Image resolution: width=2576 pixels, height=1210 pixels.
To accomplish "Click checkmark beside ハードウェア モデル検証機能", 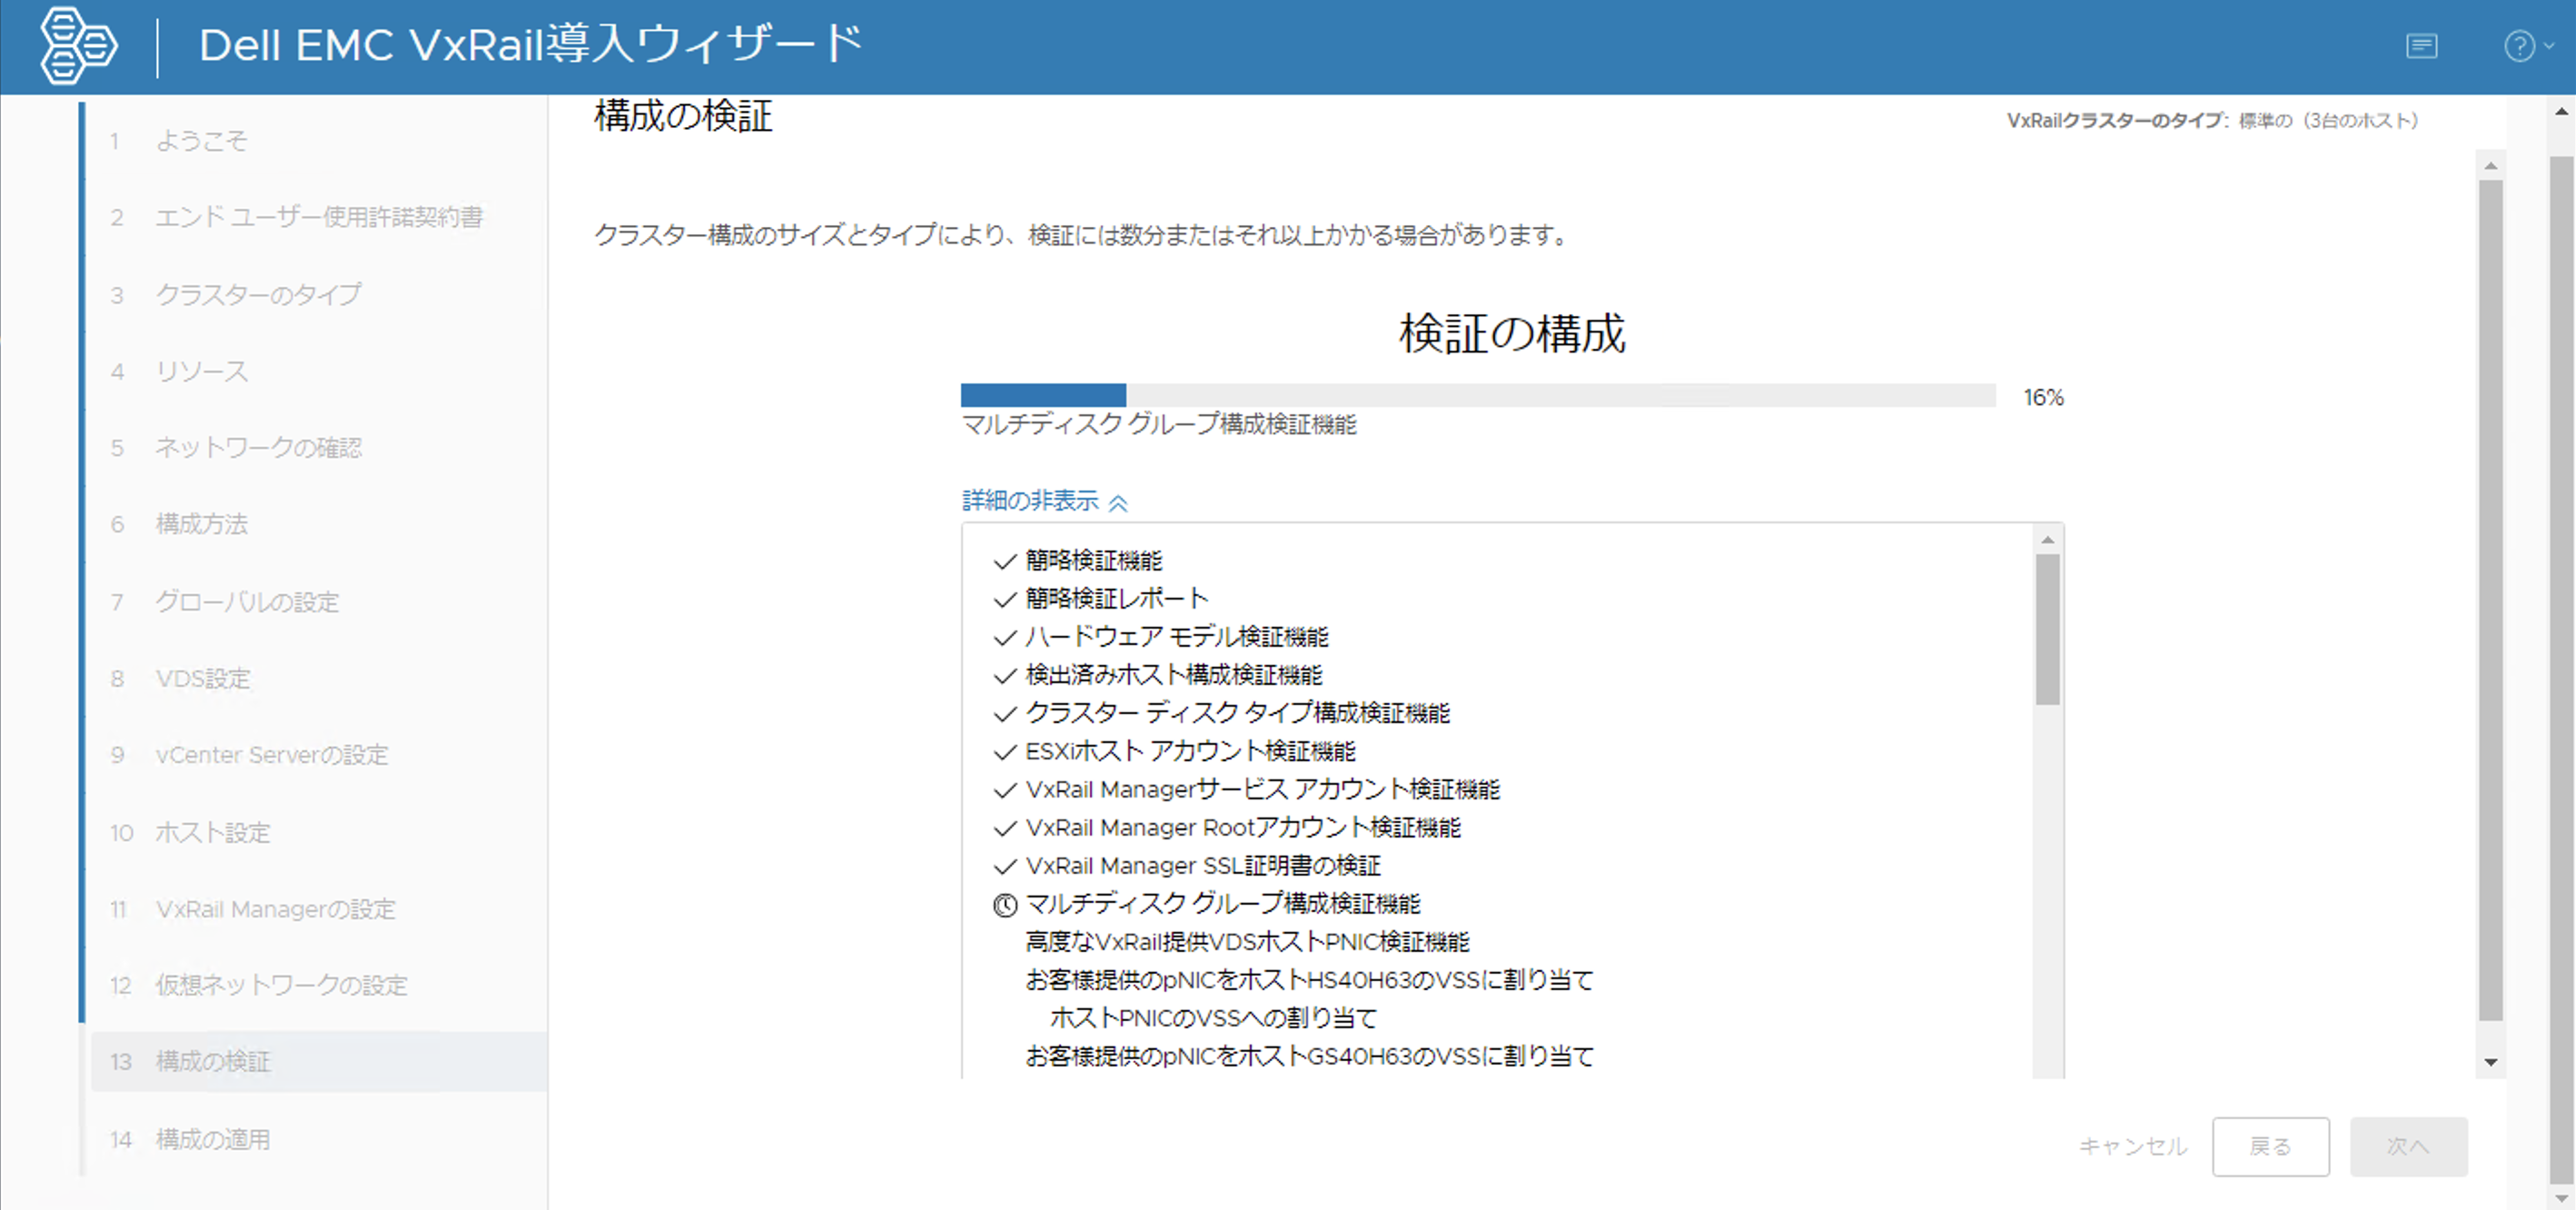I will coord(1004,637).
